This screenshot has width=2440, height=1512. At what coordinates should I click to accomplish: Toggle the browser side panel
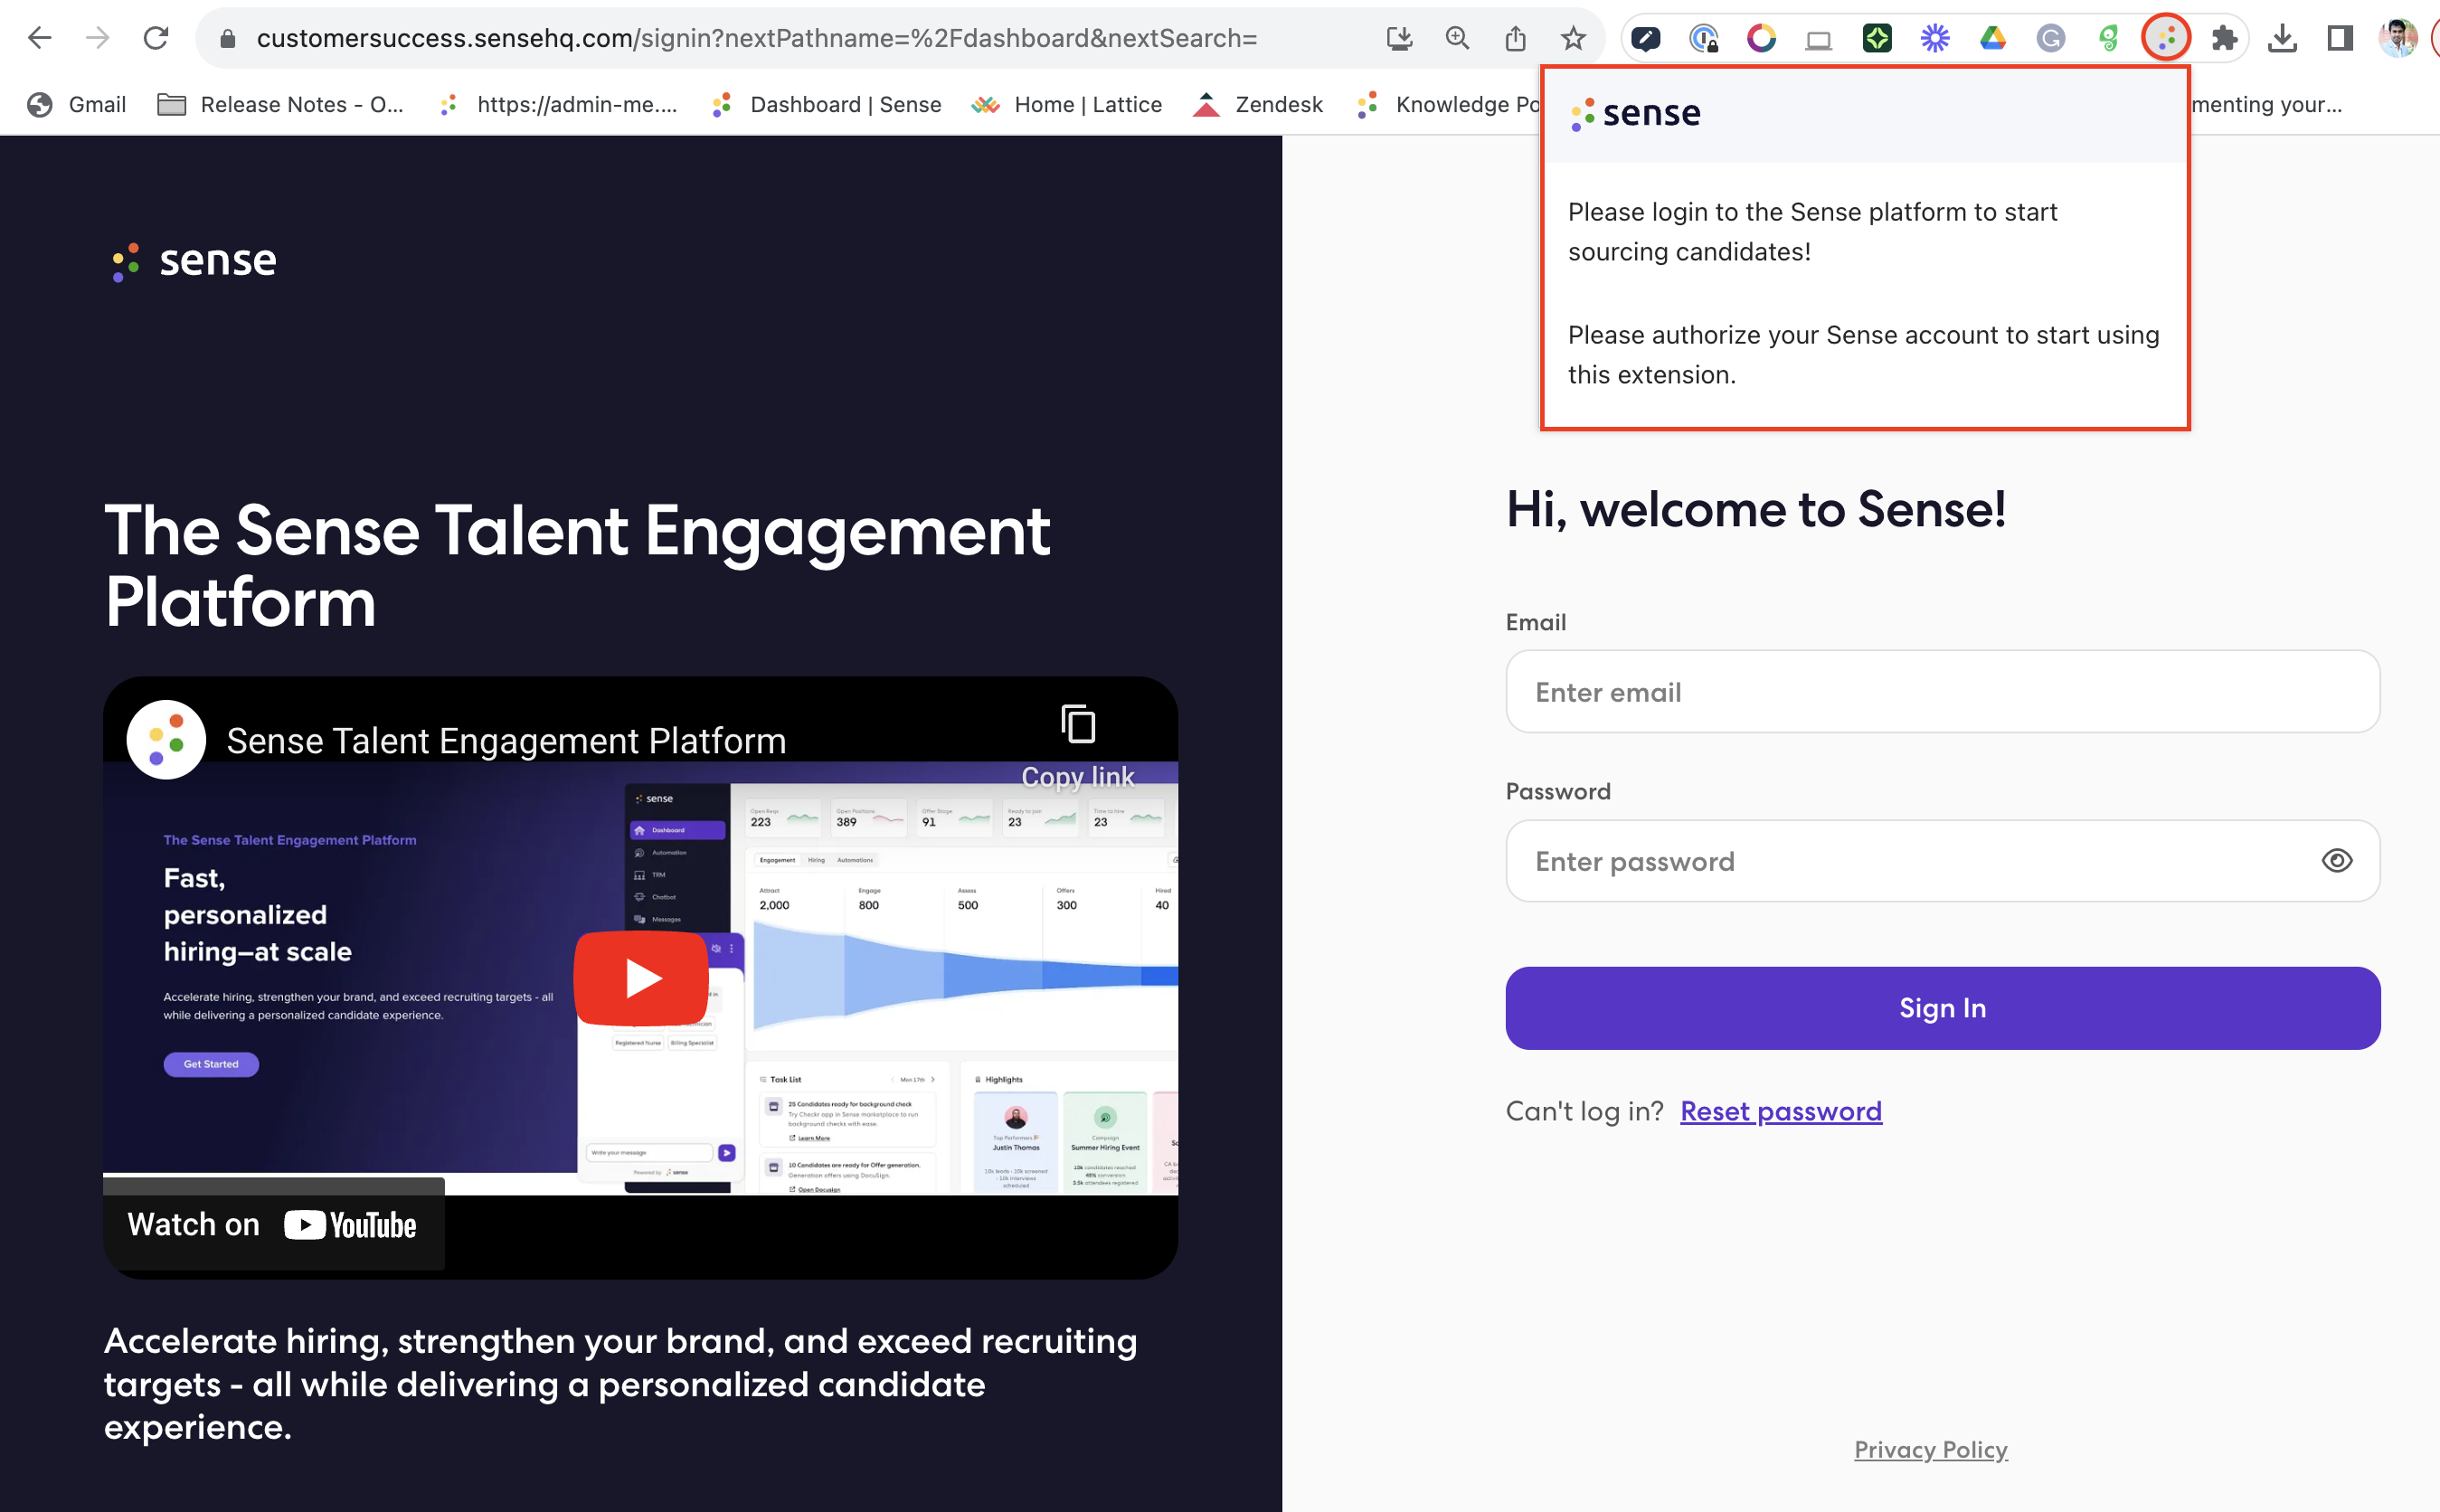[x=2340, y=39]
